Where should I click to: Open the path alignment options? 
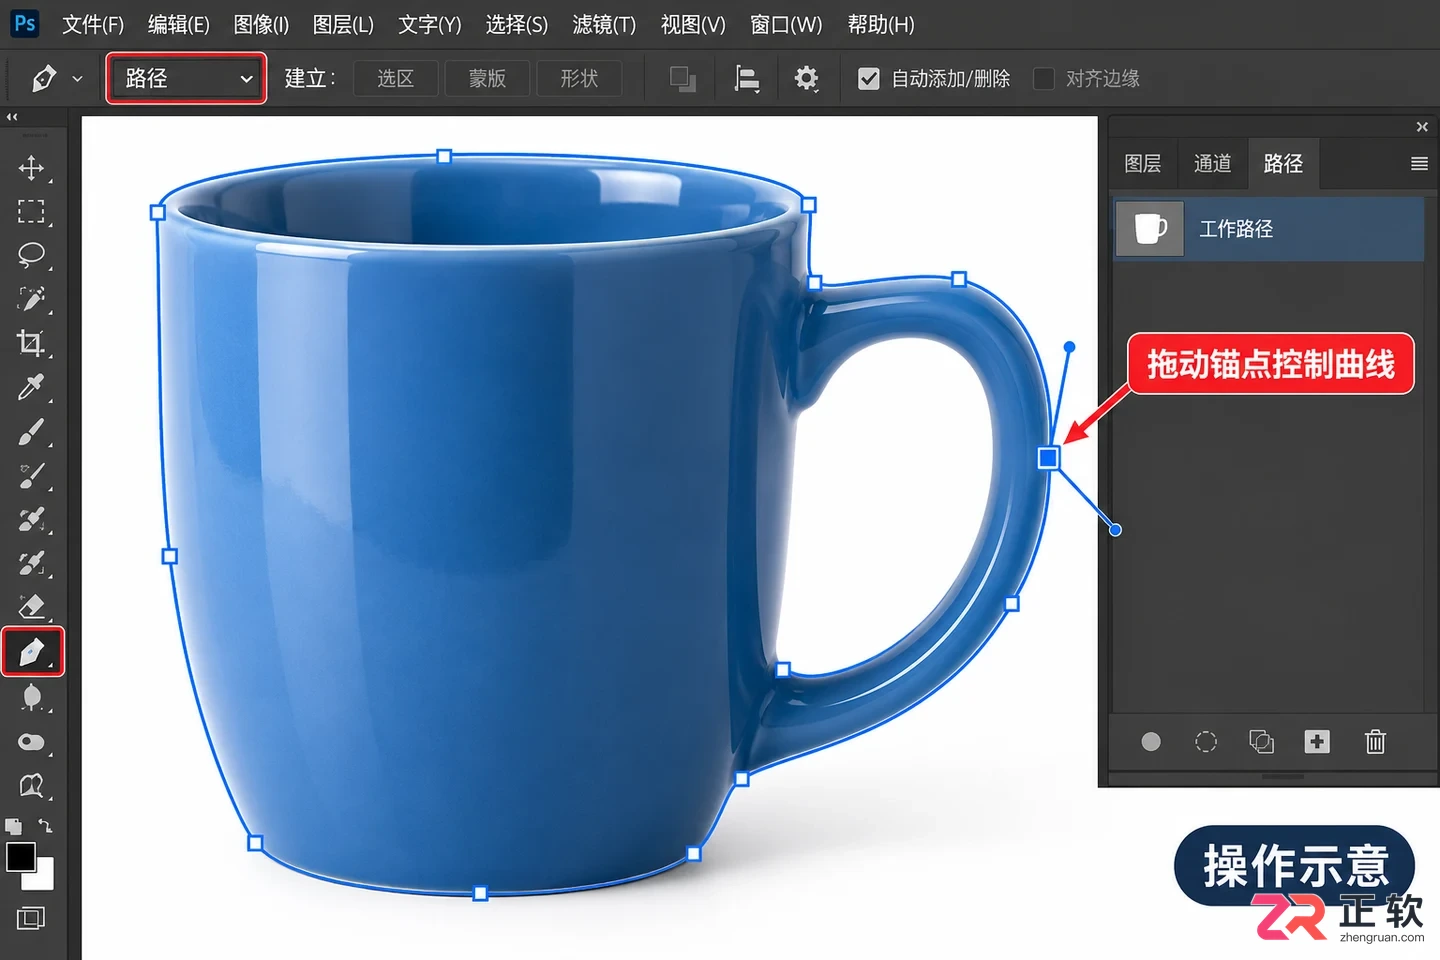747,78
